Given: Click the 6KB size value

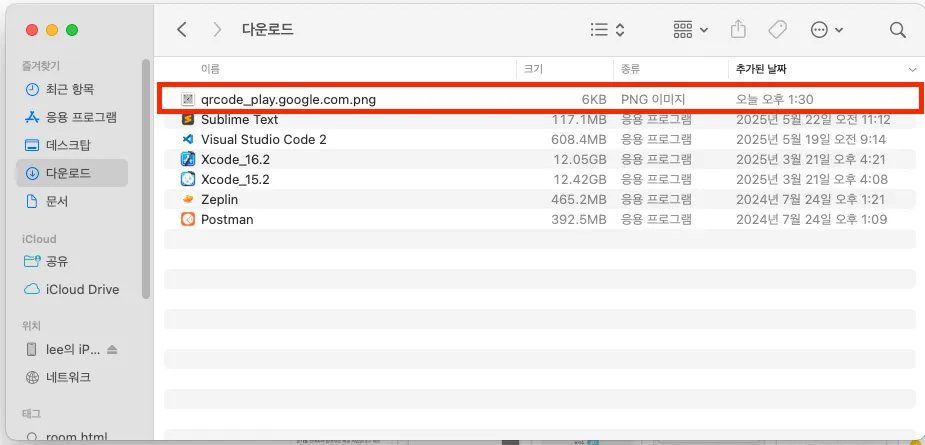Looking at the screenshot, I should [x=594, y=100].
